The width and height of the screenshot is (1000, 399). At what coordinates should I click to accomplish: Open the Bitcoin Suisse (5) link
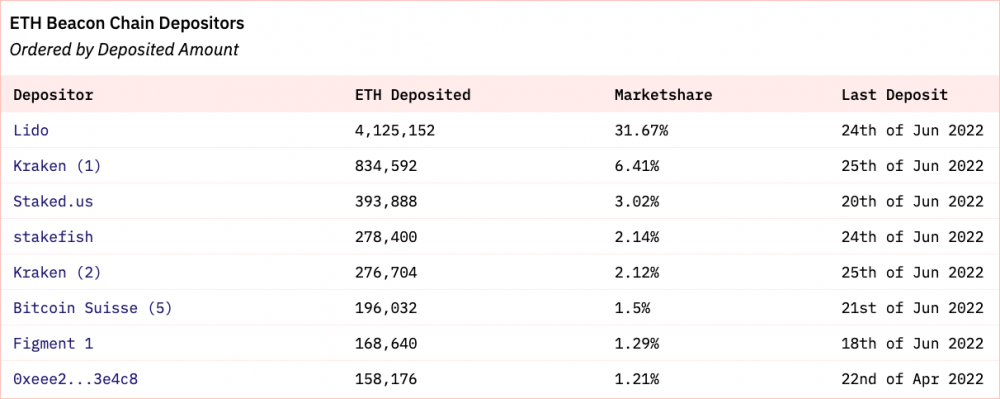[x=92, y=308]
